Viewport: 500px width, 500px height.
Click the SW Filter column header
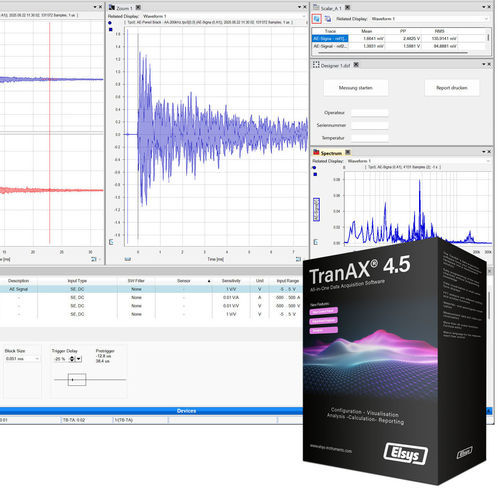pos(136,281)
